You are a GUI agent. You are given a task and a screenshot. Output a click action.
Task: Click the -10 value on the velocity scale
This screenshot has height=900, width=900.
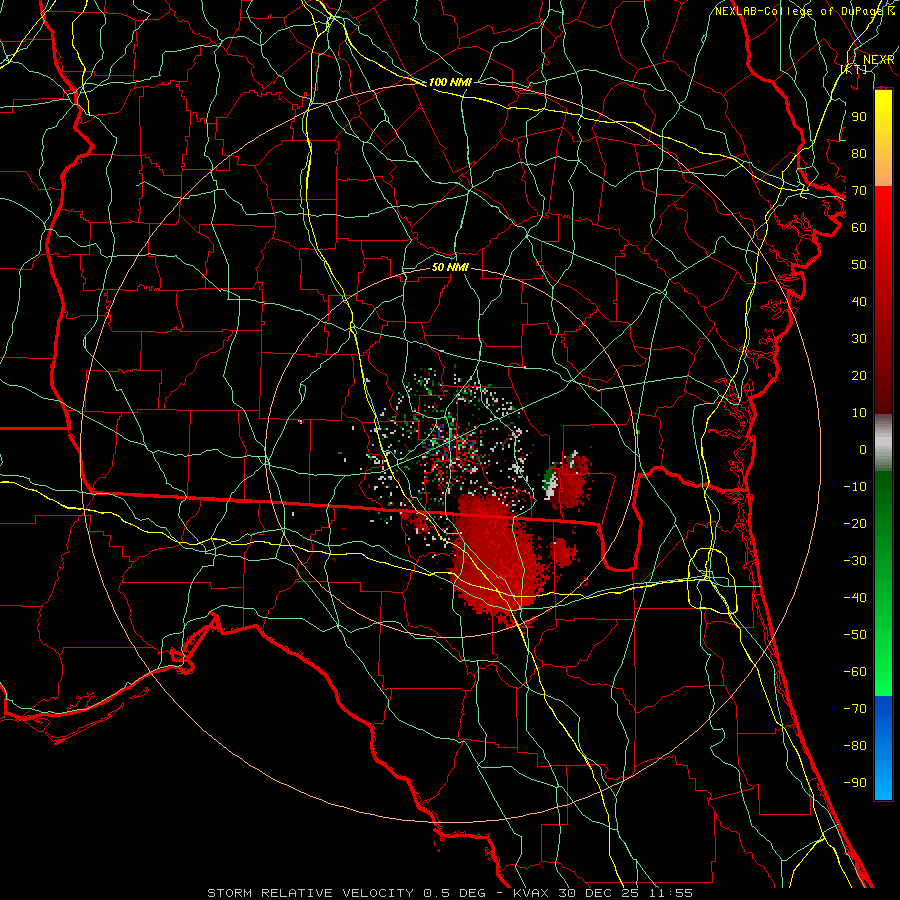(855, 487)
